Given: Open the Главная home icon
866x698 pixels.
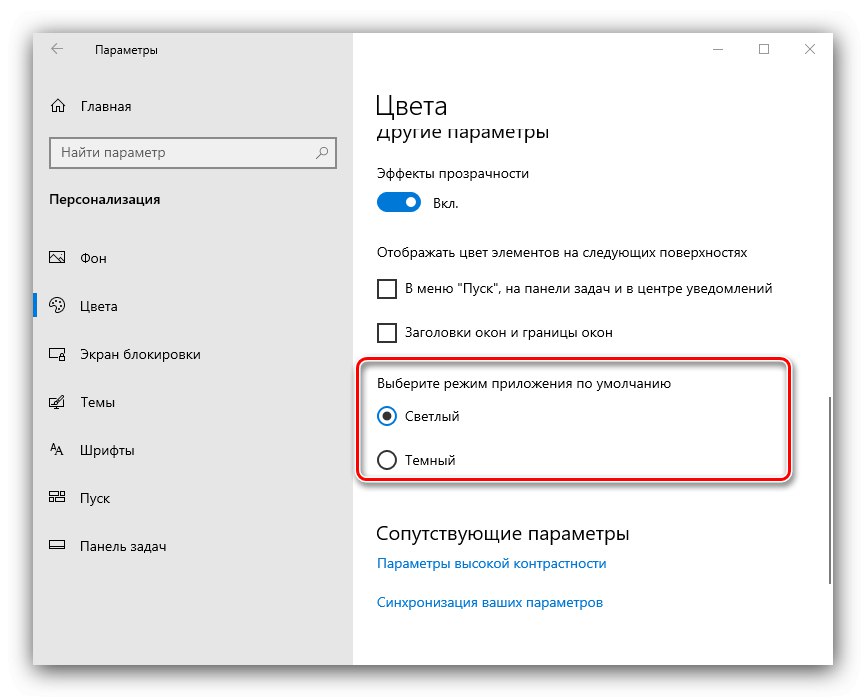Looking at the screenshot, I should click(58, 106).
